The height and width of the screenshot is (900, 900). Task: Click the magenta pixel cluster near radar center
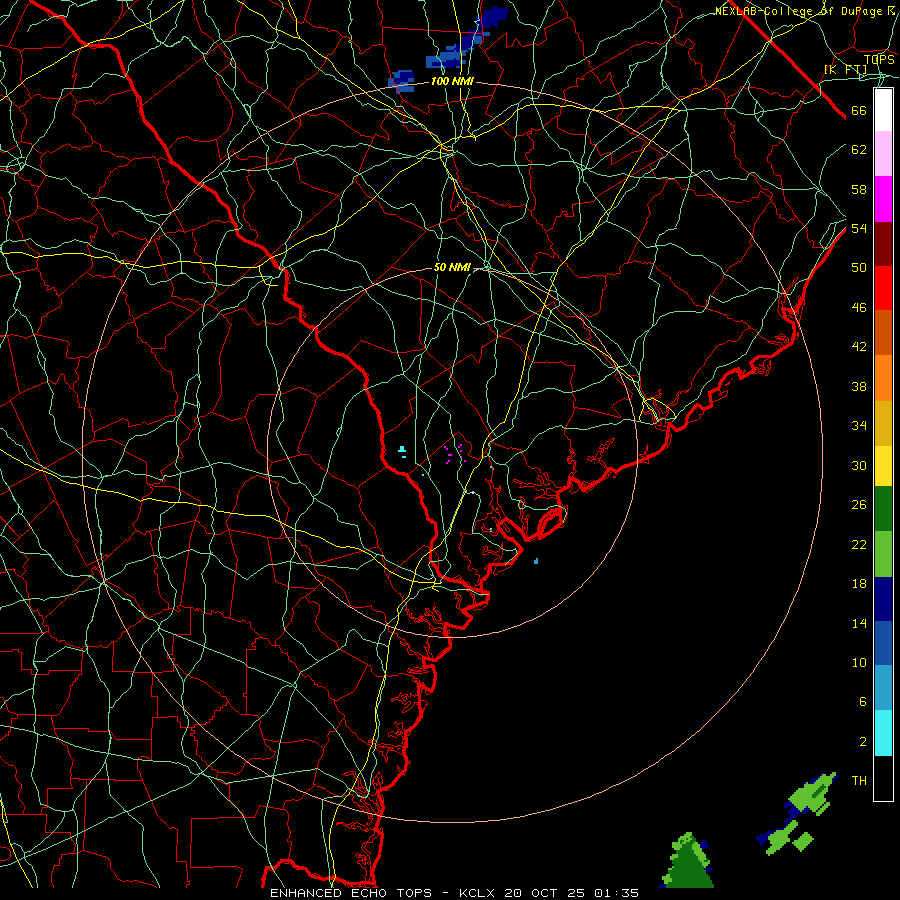tap(455, 453)
